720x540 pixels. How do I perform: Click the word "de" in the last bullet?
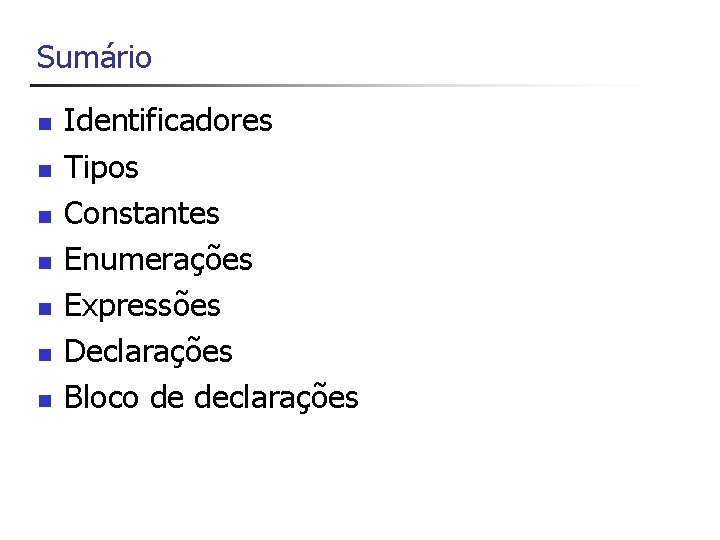pos(167,398)
